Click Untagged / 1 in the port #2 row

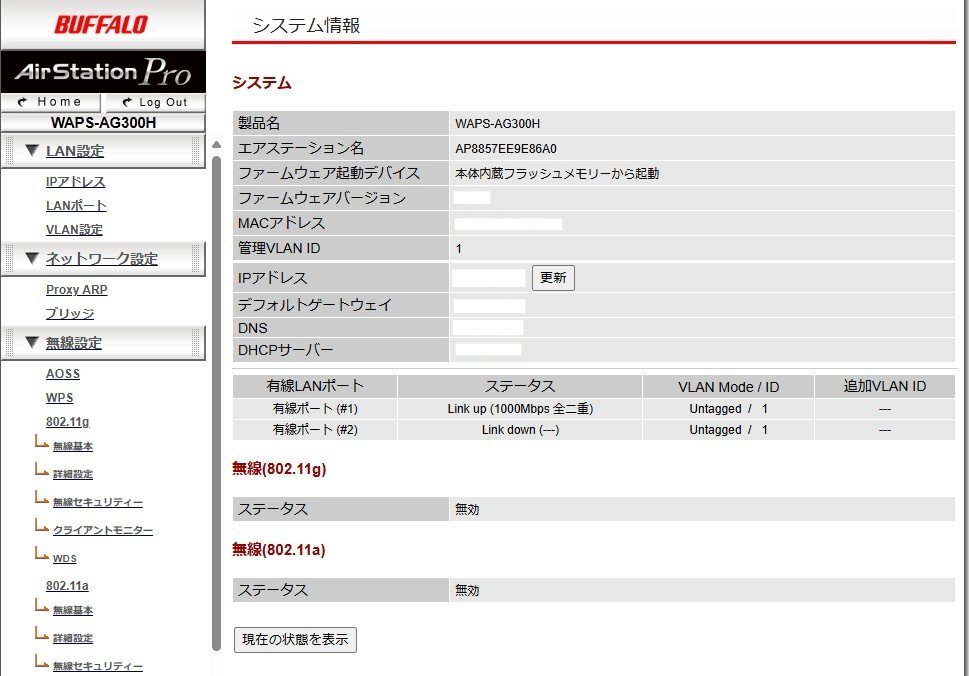(x=728, y=430)
